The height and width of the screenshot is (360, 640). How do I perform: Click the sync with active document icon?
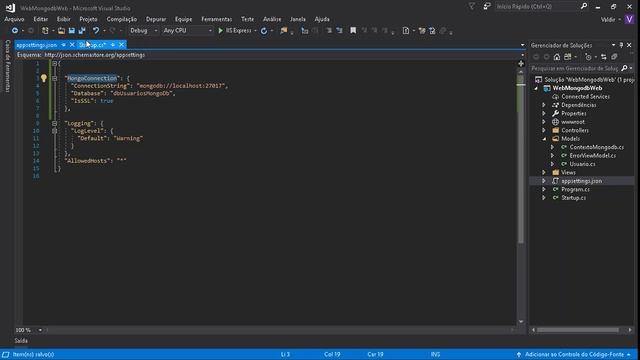point(604,57)
